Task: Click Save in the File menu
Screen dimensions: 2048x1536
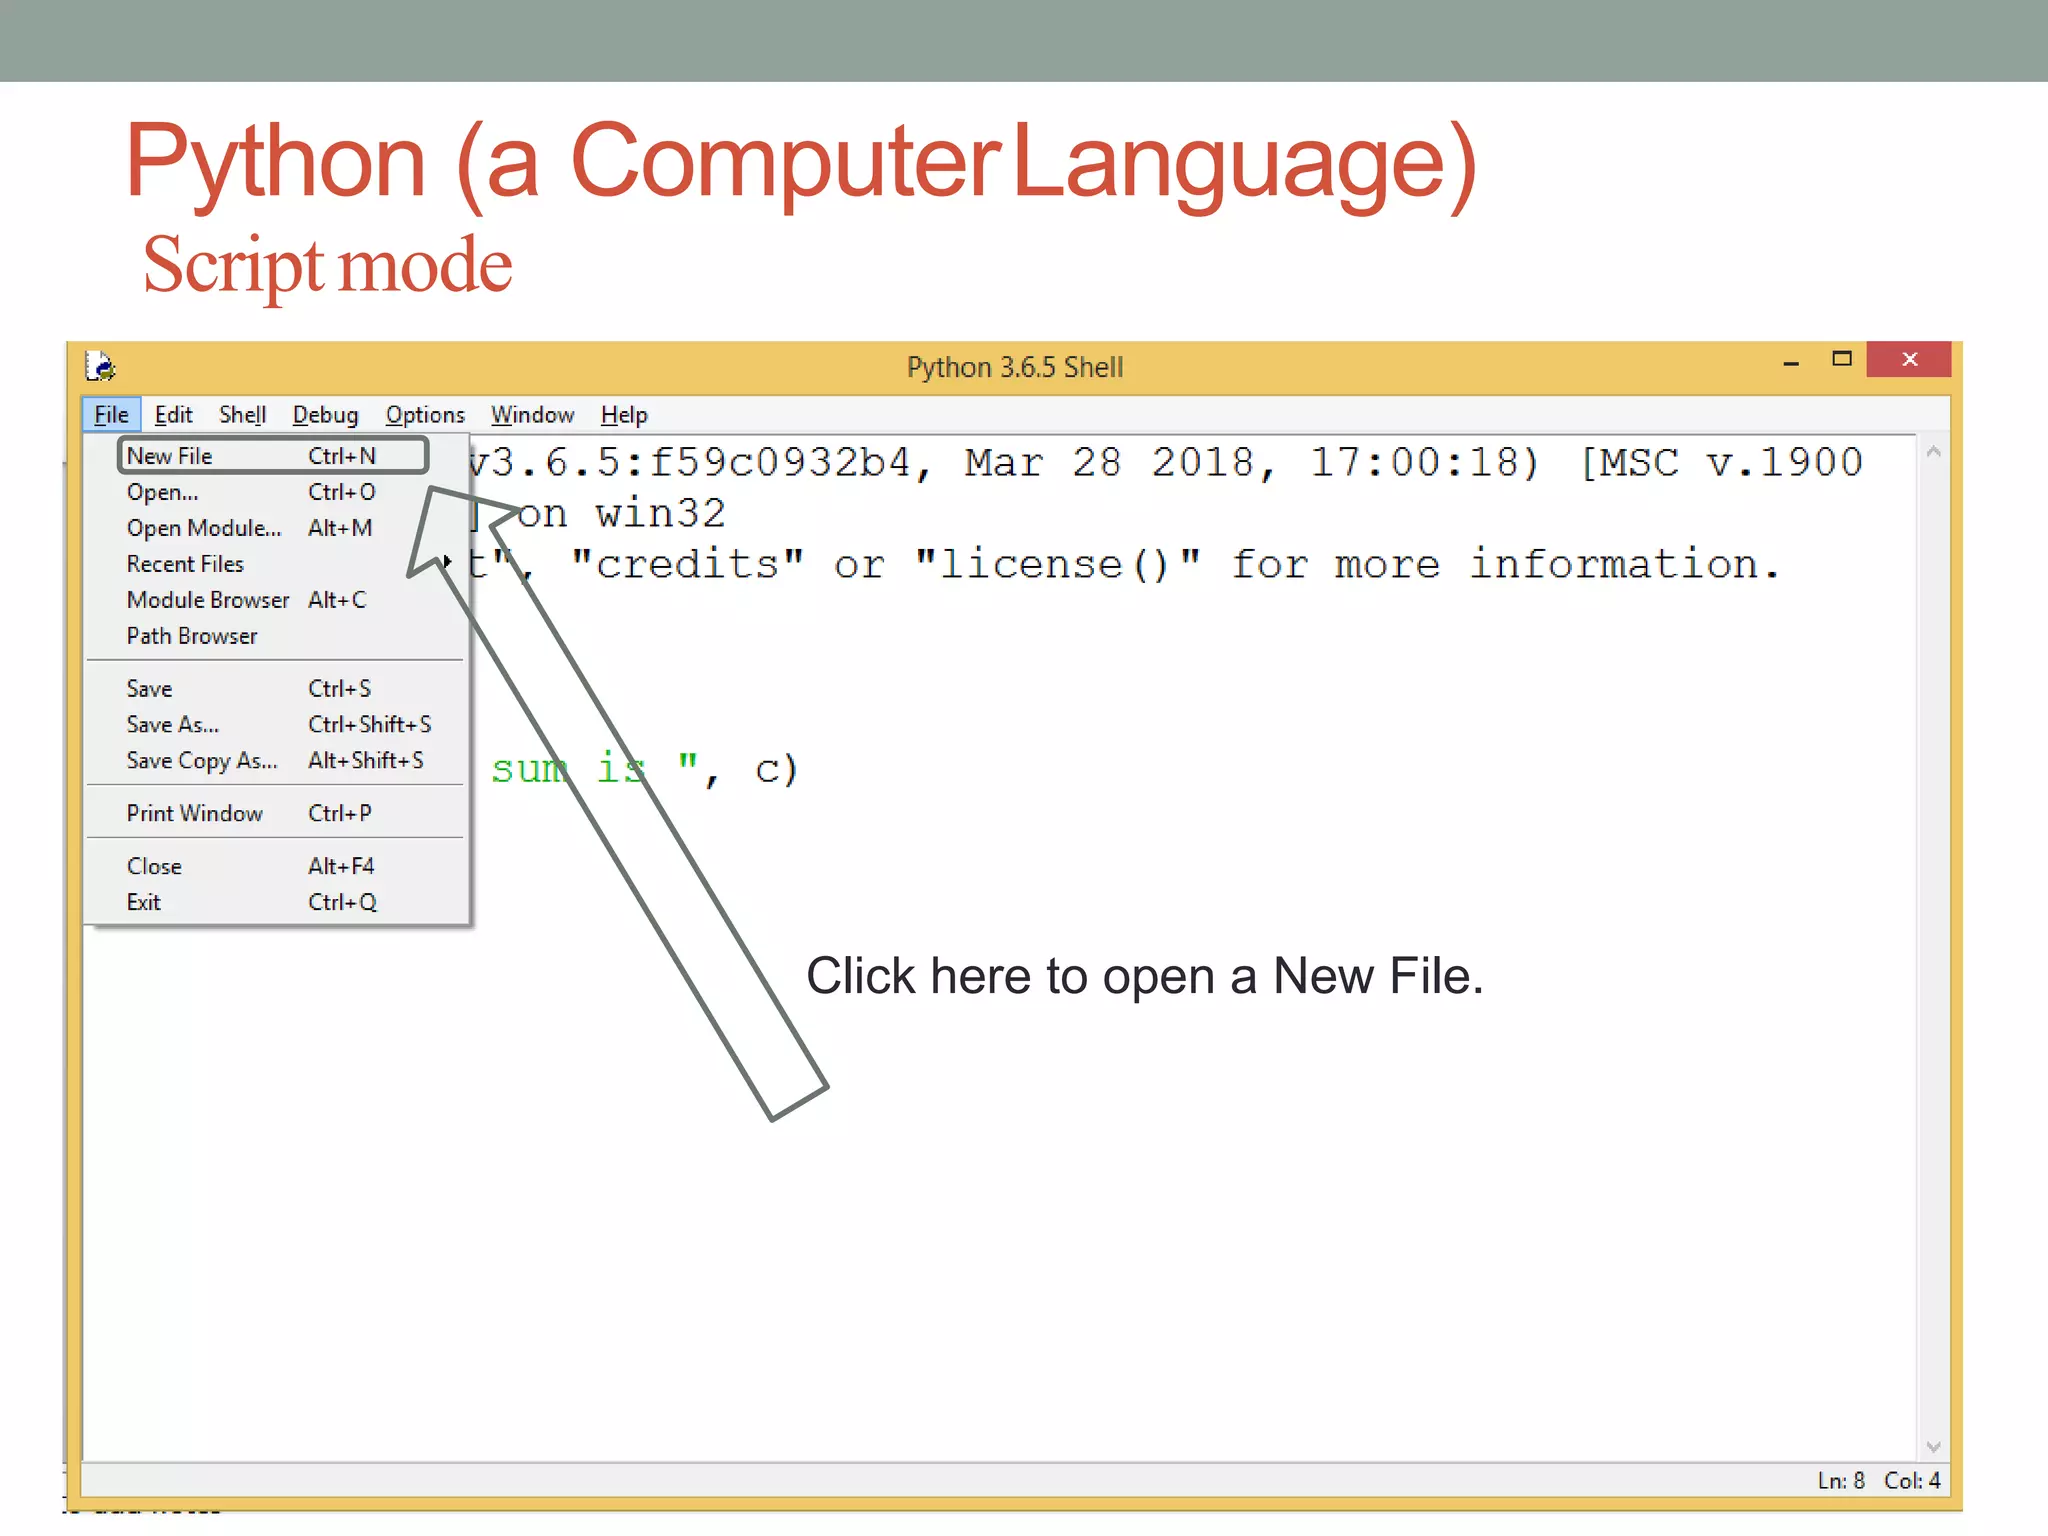Action: [274, 689]
